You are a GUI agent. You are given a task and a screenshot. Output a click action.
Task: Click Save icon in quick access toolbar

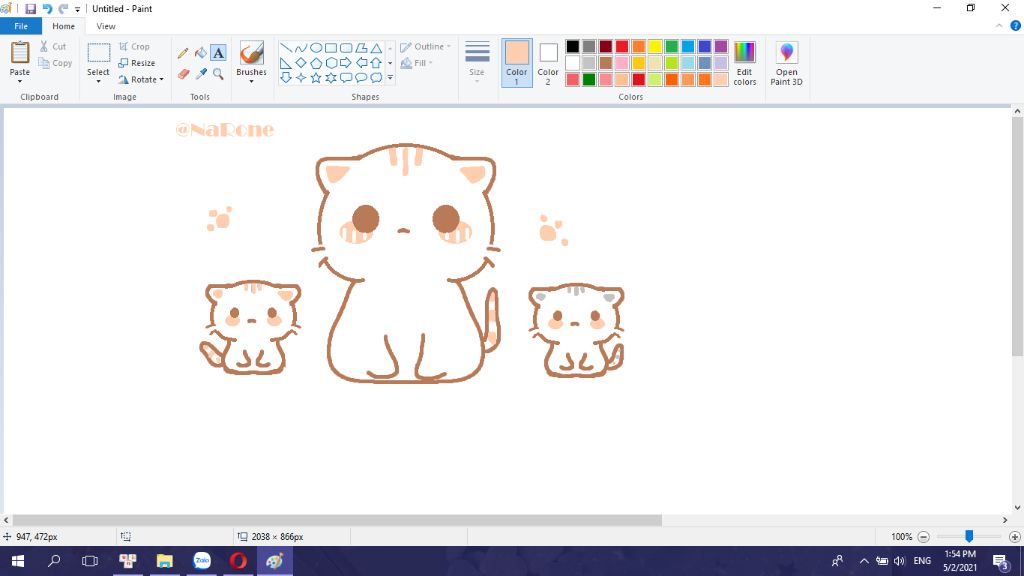pyautogui.click(x=30, y=8)
